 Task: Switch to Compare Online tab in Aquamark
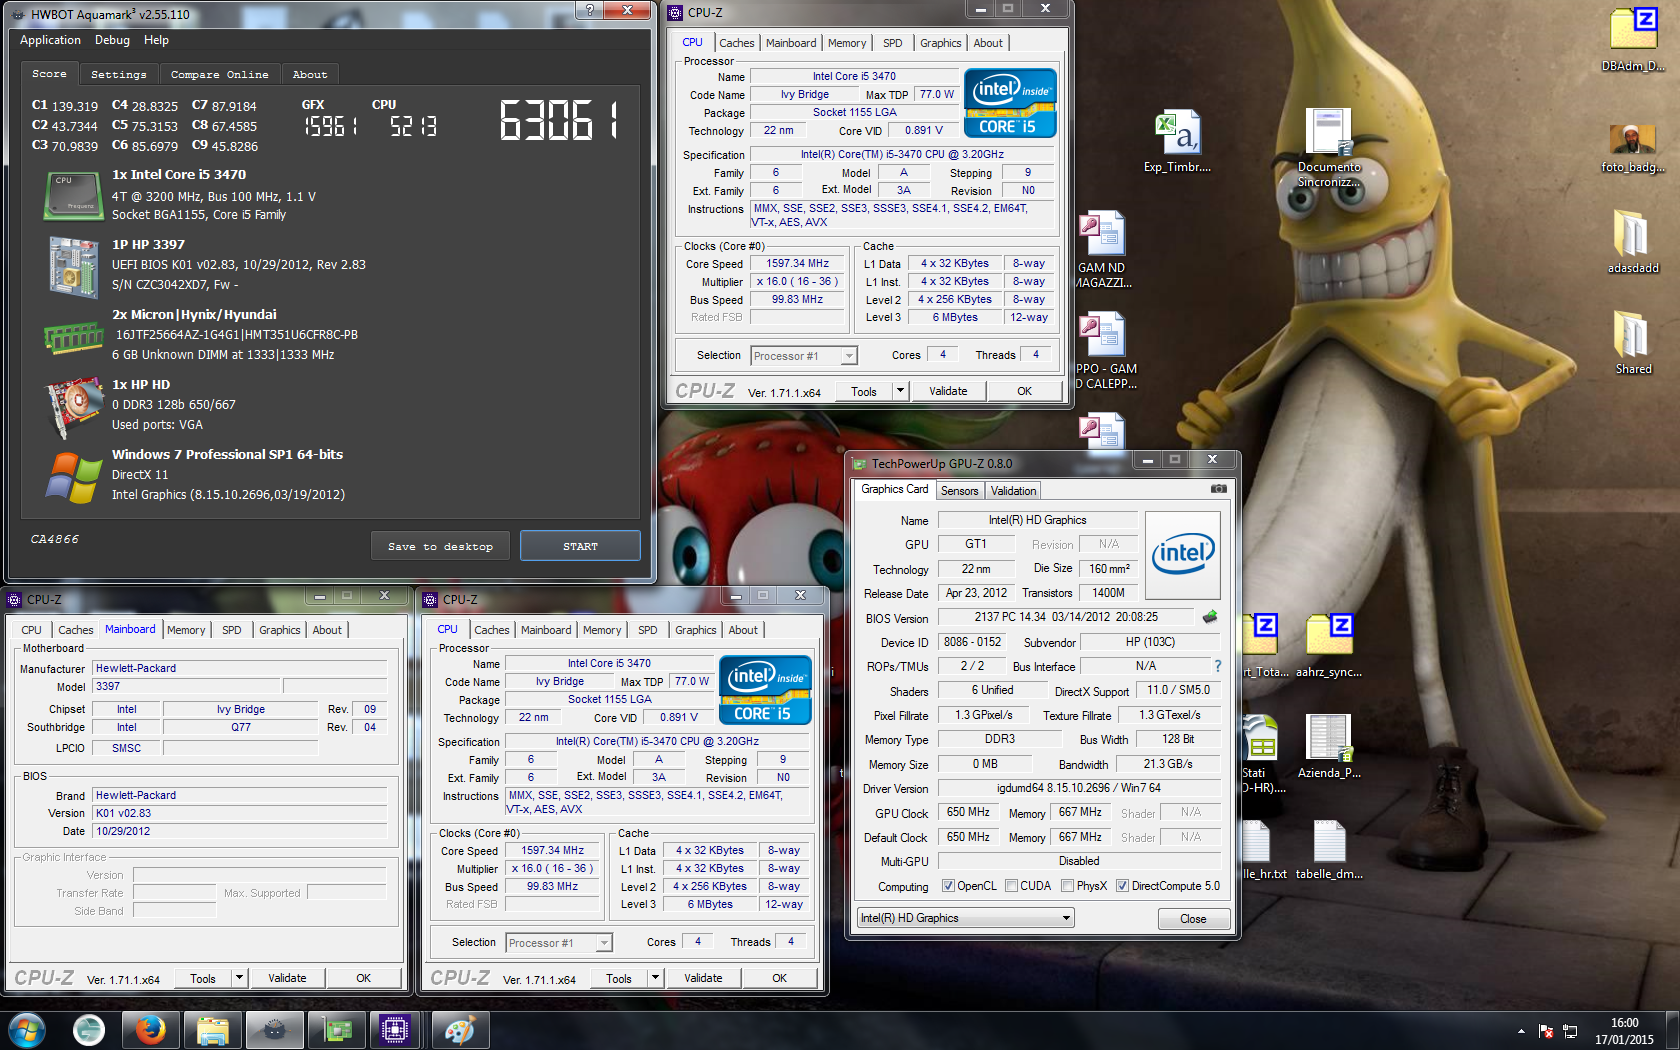point(219,74)
